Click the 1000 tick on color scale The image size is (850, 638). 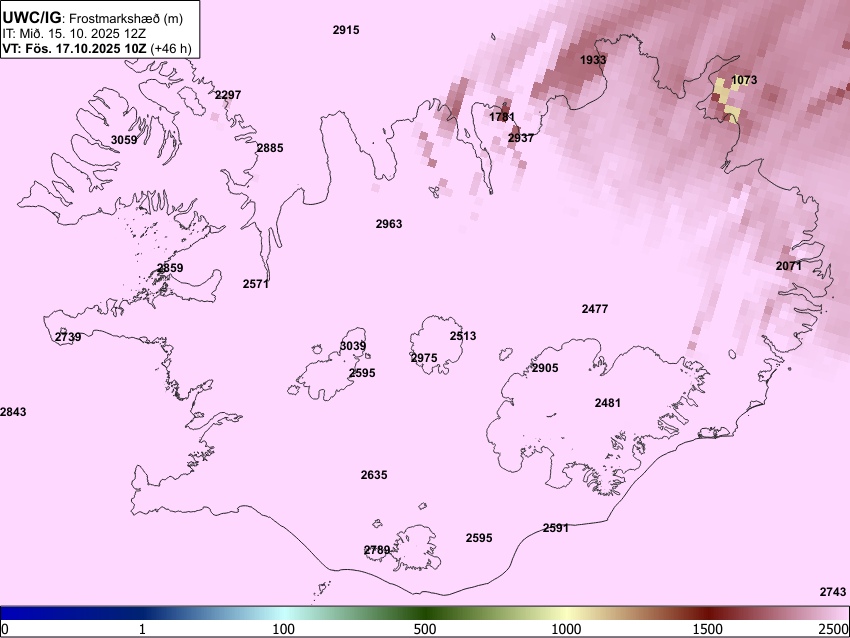coord(566,629)
